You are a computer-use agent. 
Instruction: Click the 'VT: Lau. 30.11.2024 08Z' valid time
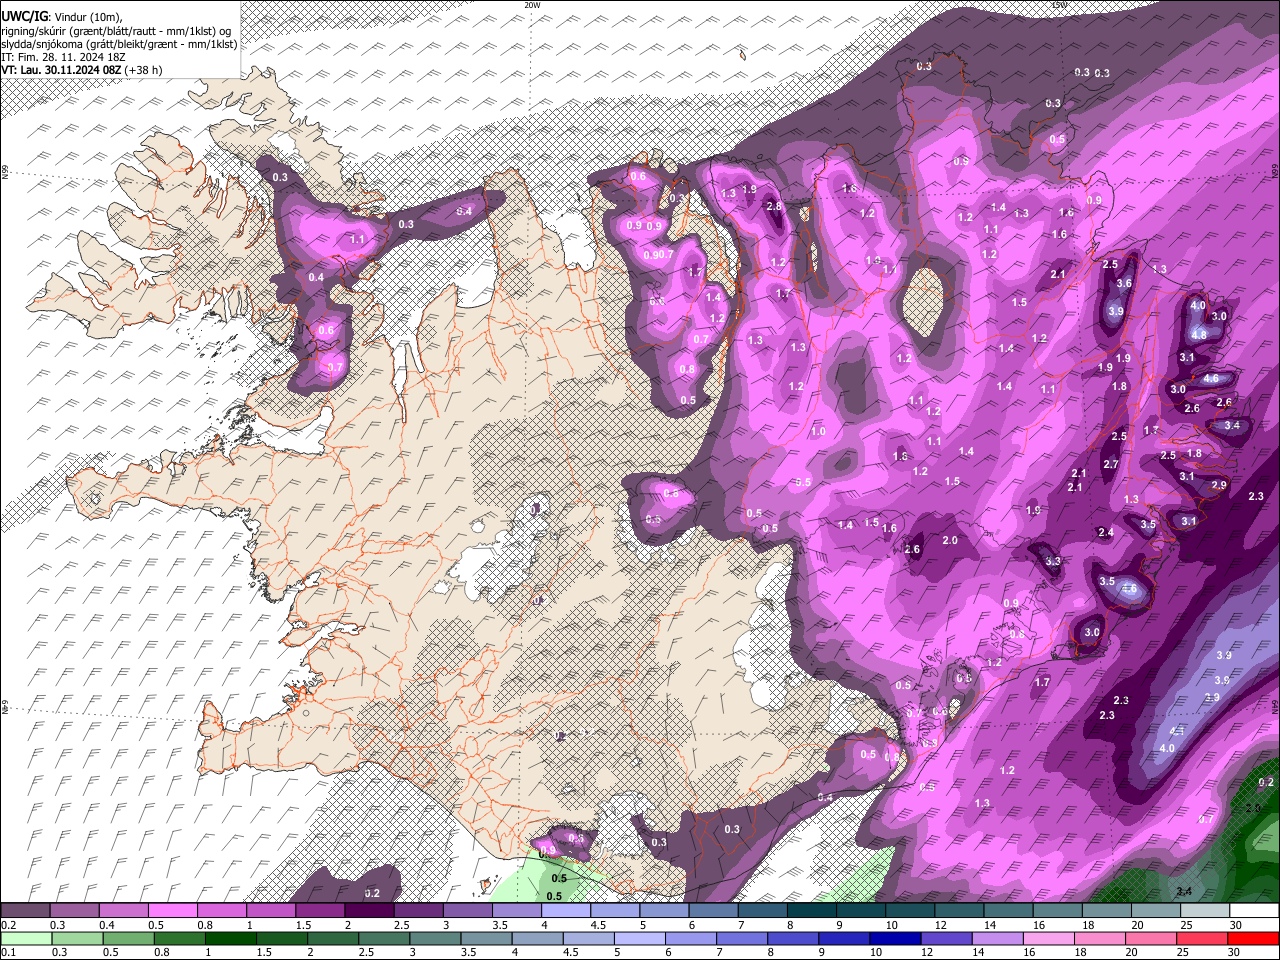62,70
